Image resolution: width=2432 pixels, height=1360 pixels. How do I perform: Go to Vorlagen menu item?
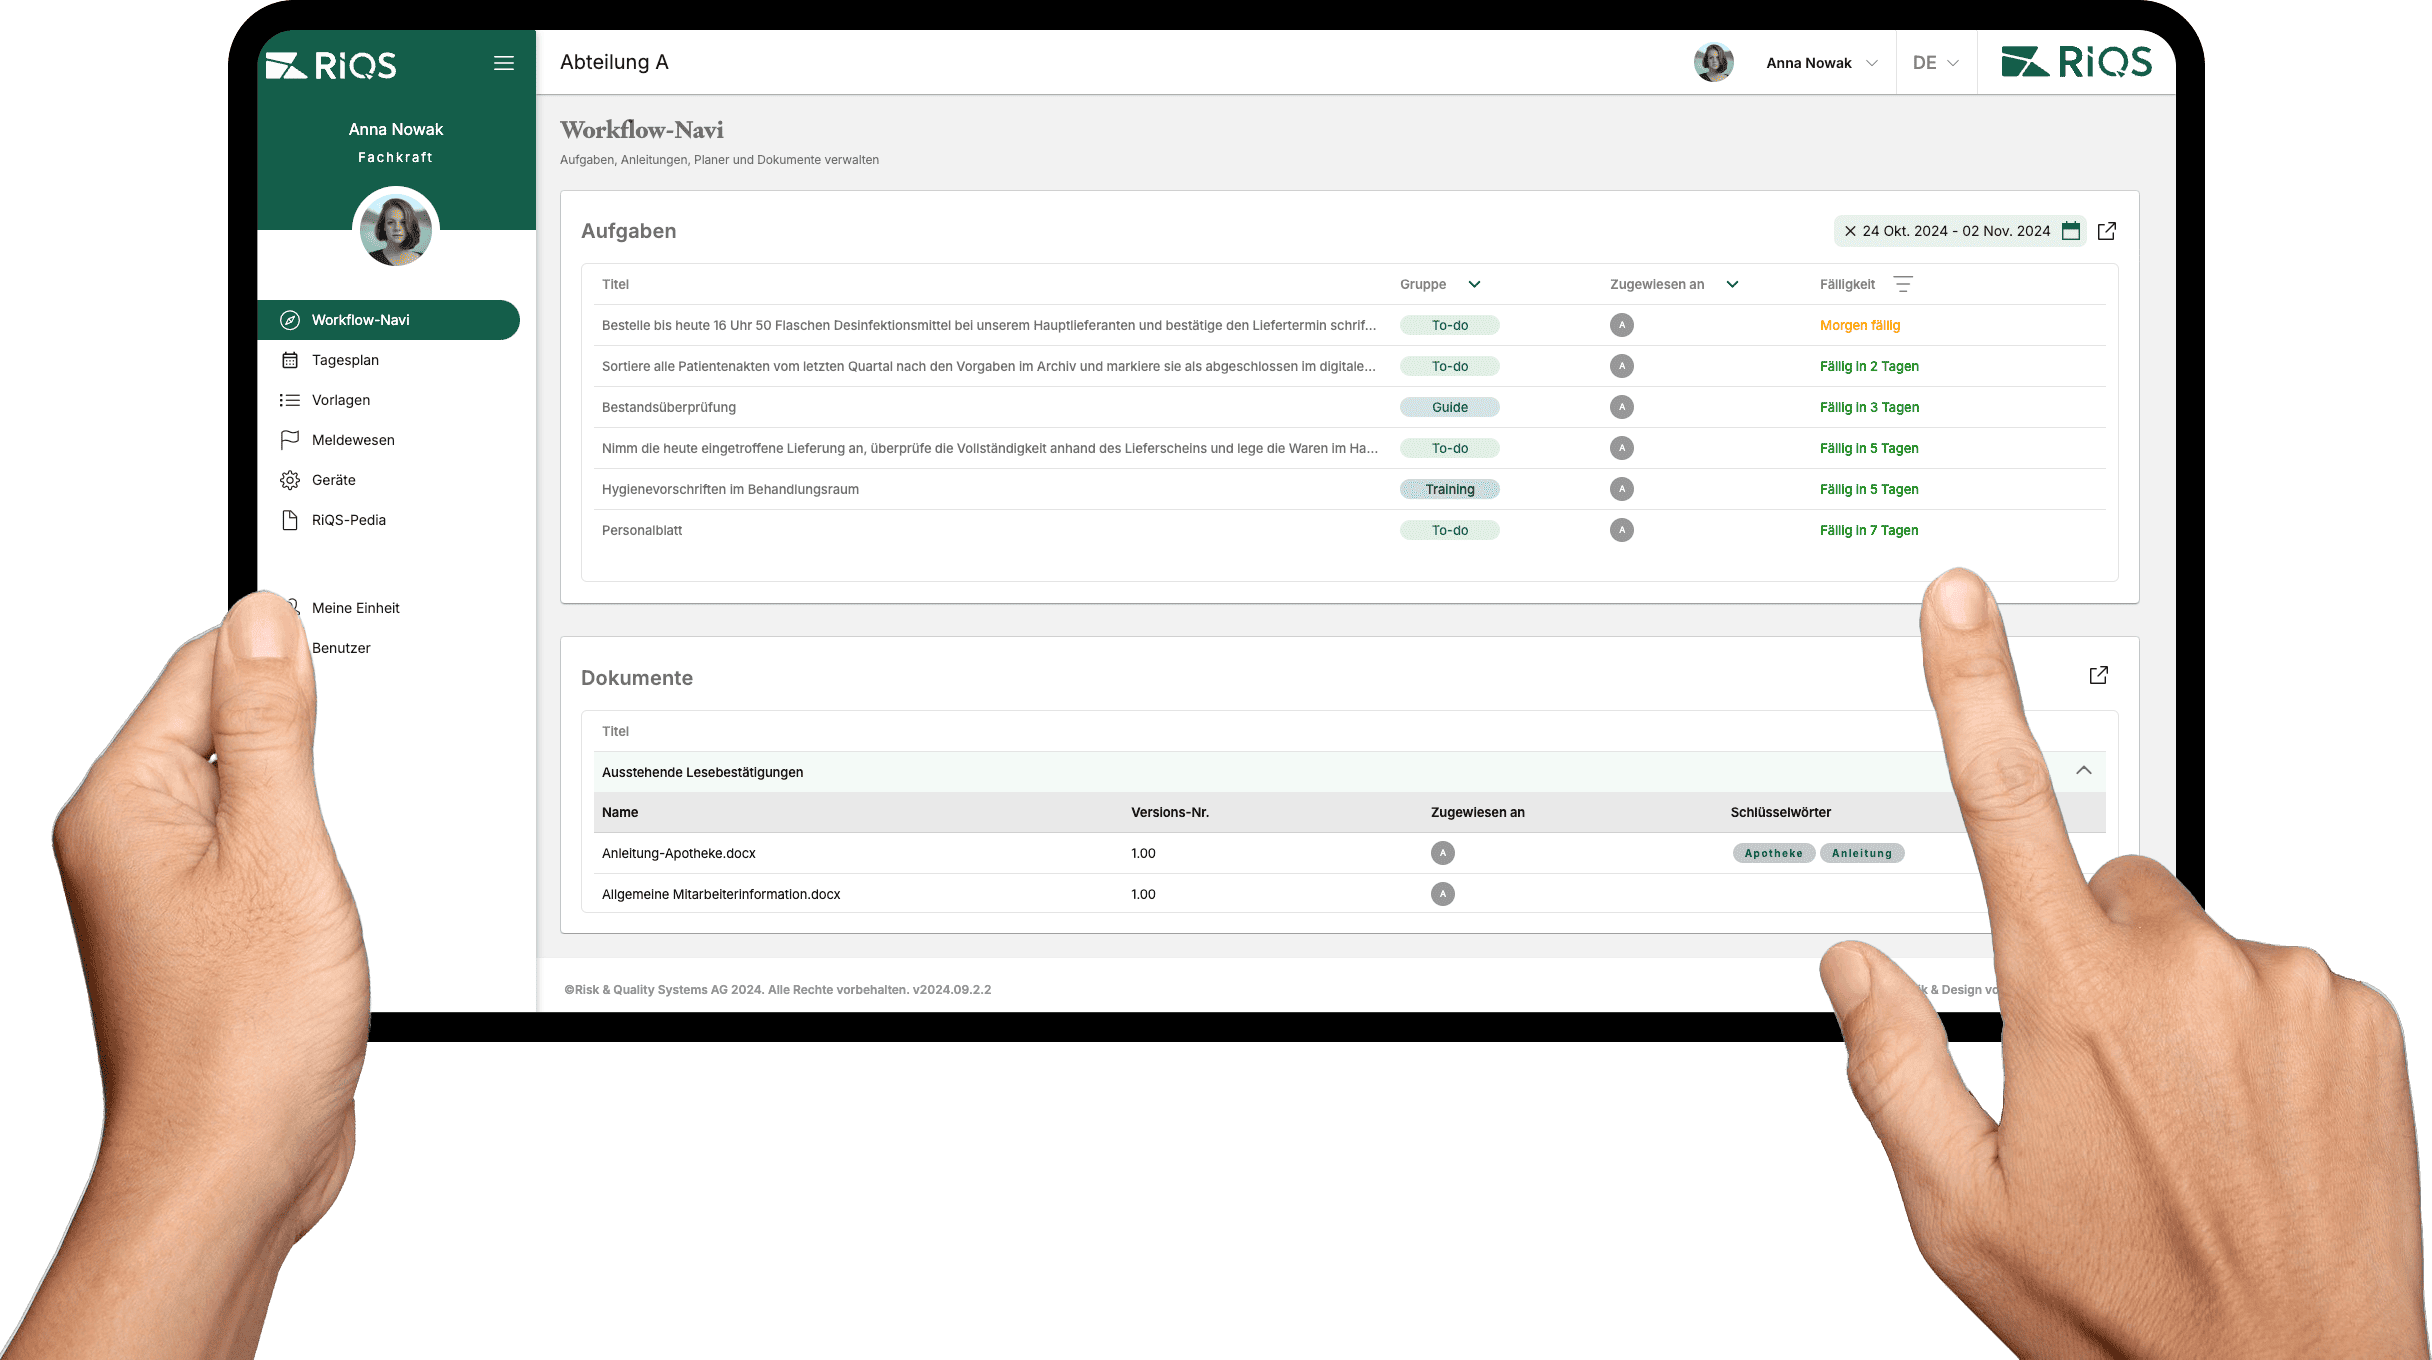click(341, 400)
